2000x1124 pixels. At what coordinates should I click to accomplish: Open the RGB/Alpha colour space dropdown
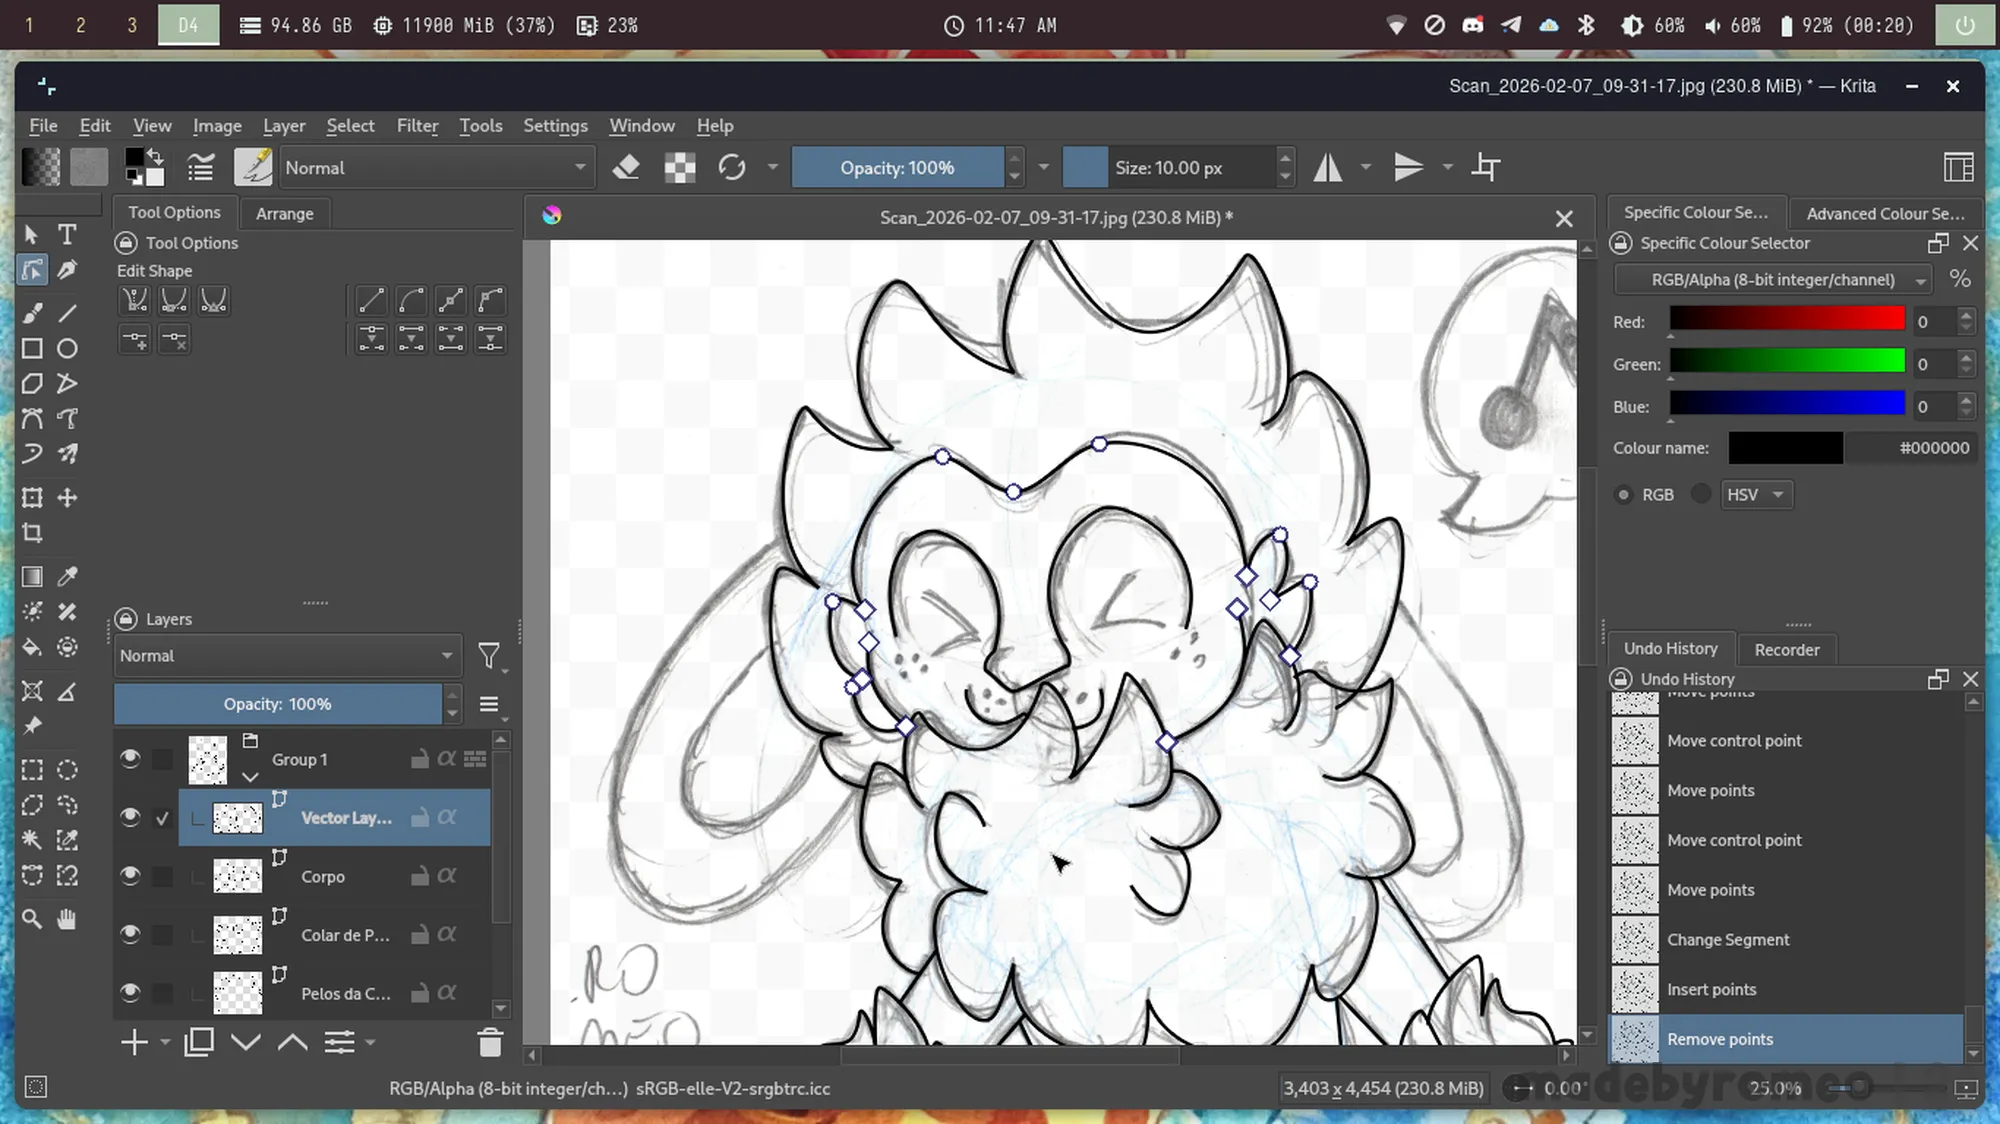point(1772,280)
